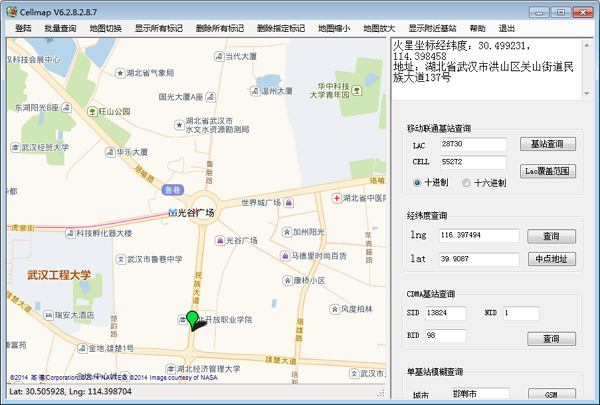Click the 鲁巷 metro station badge
Viewport: 600px width, 405px height.
(x=173, y=190)
